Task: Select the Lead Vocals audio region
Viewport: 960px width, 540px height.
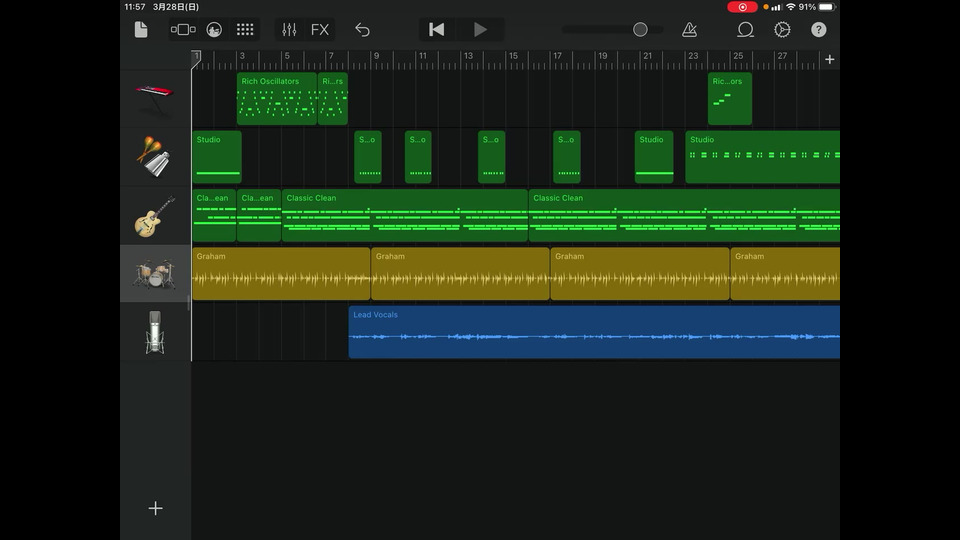Action: click(x=594, y=332)
